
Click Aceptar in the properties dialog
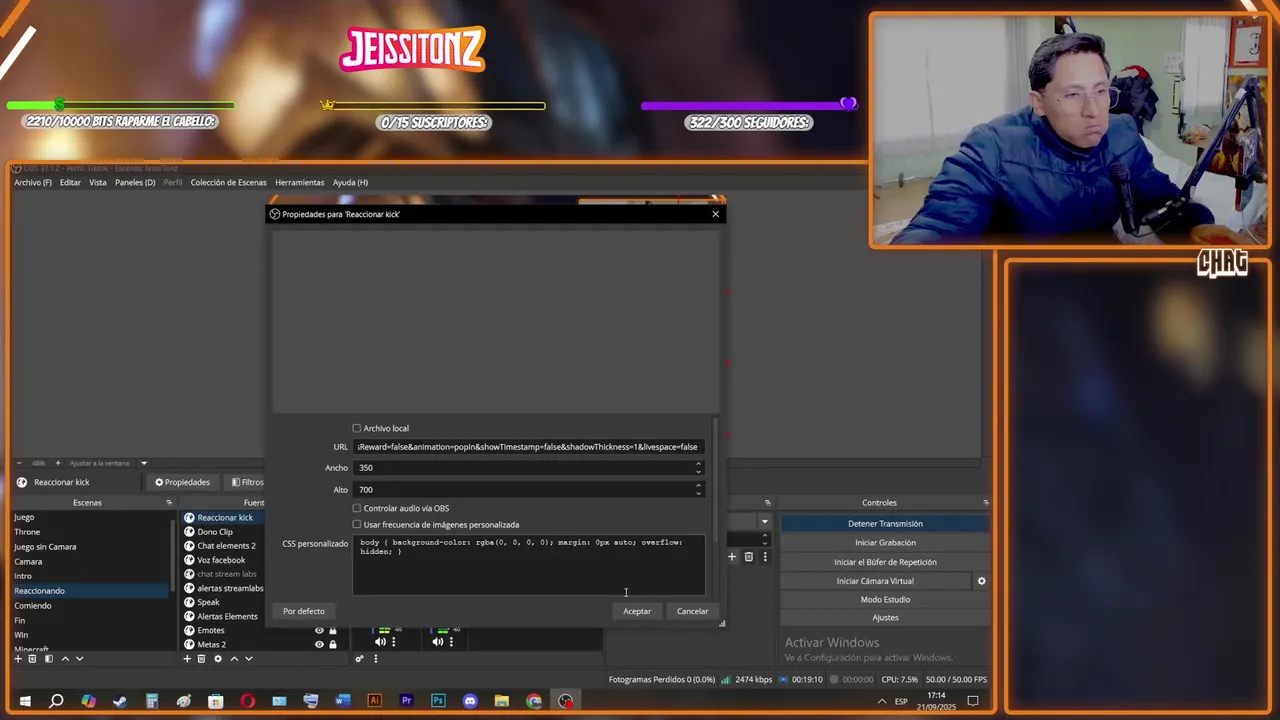(x=637, y=611)
